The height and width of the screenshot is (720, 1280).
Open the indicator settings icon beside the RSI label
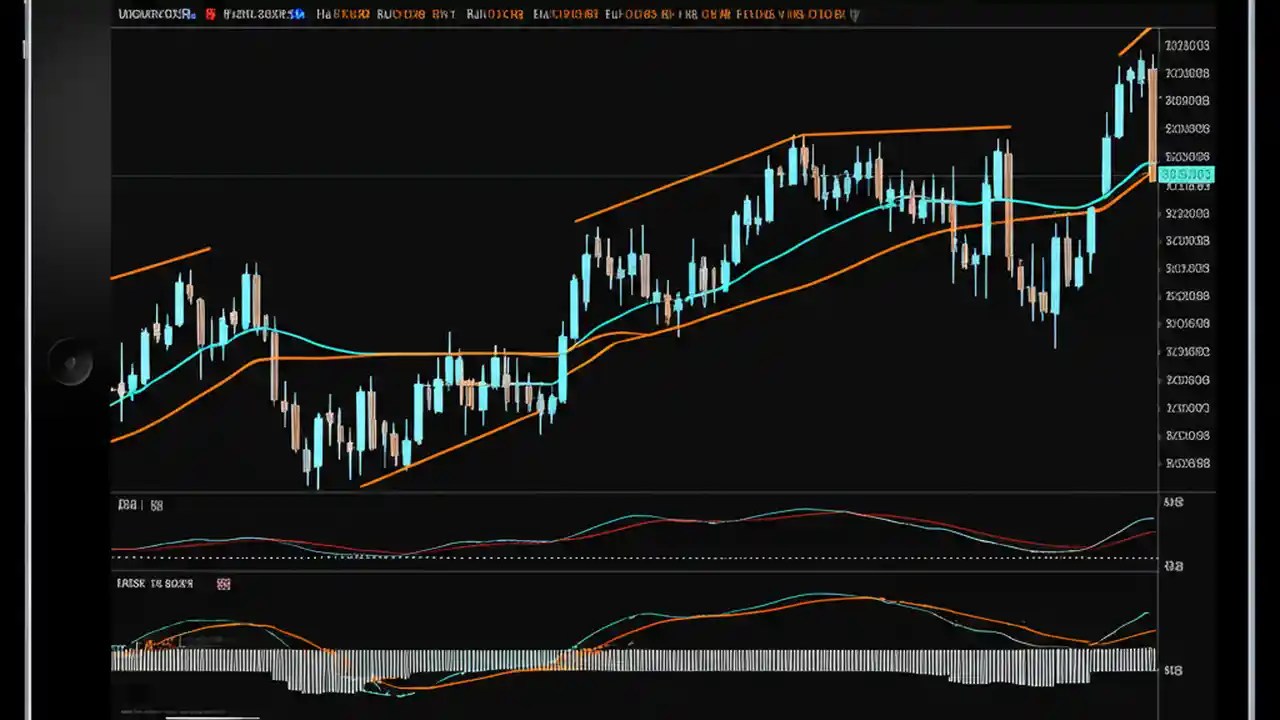[x=155, y=505]
